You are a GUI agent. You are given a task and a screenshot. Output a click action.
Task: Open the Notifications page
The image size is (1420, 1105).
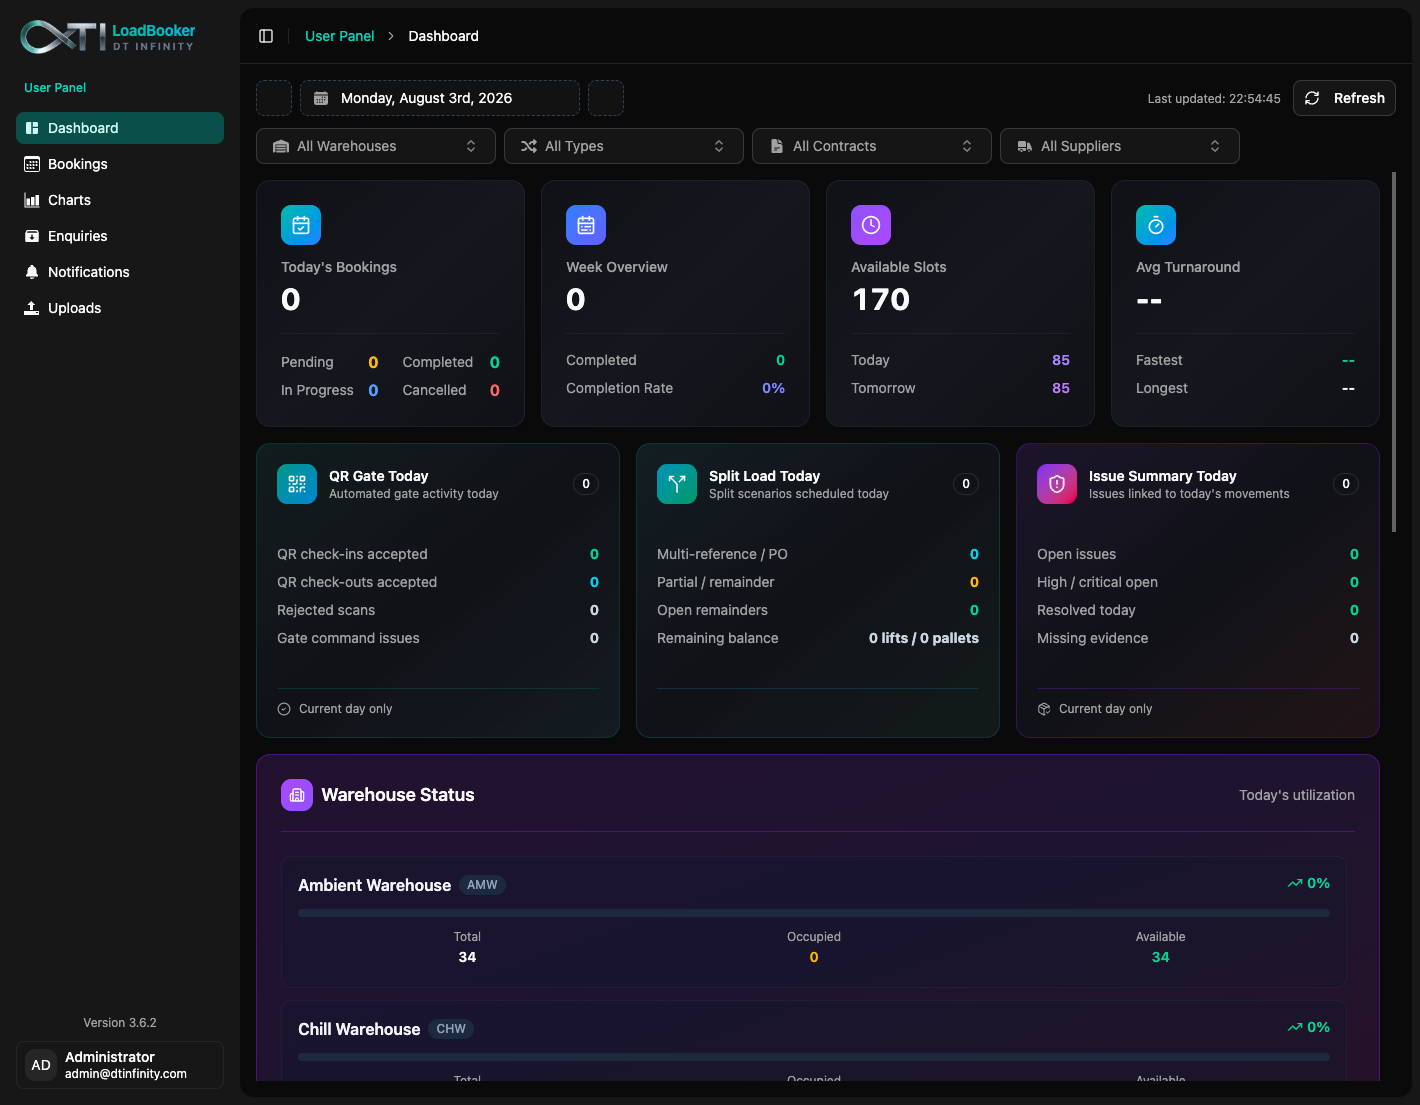(120, 272)
